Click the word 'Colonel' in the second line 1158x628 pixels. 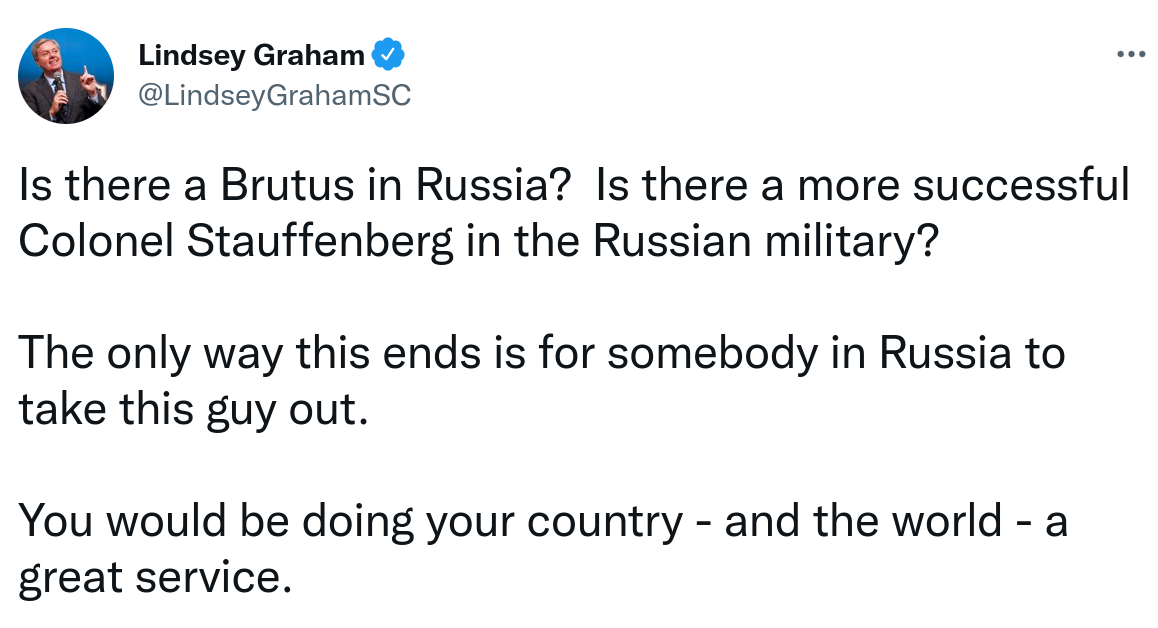click(x=95, y=241)
